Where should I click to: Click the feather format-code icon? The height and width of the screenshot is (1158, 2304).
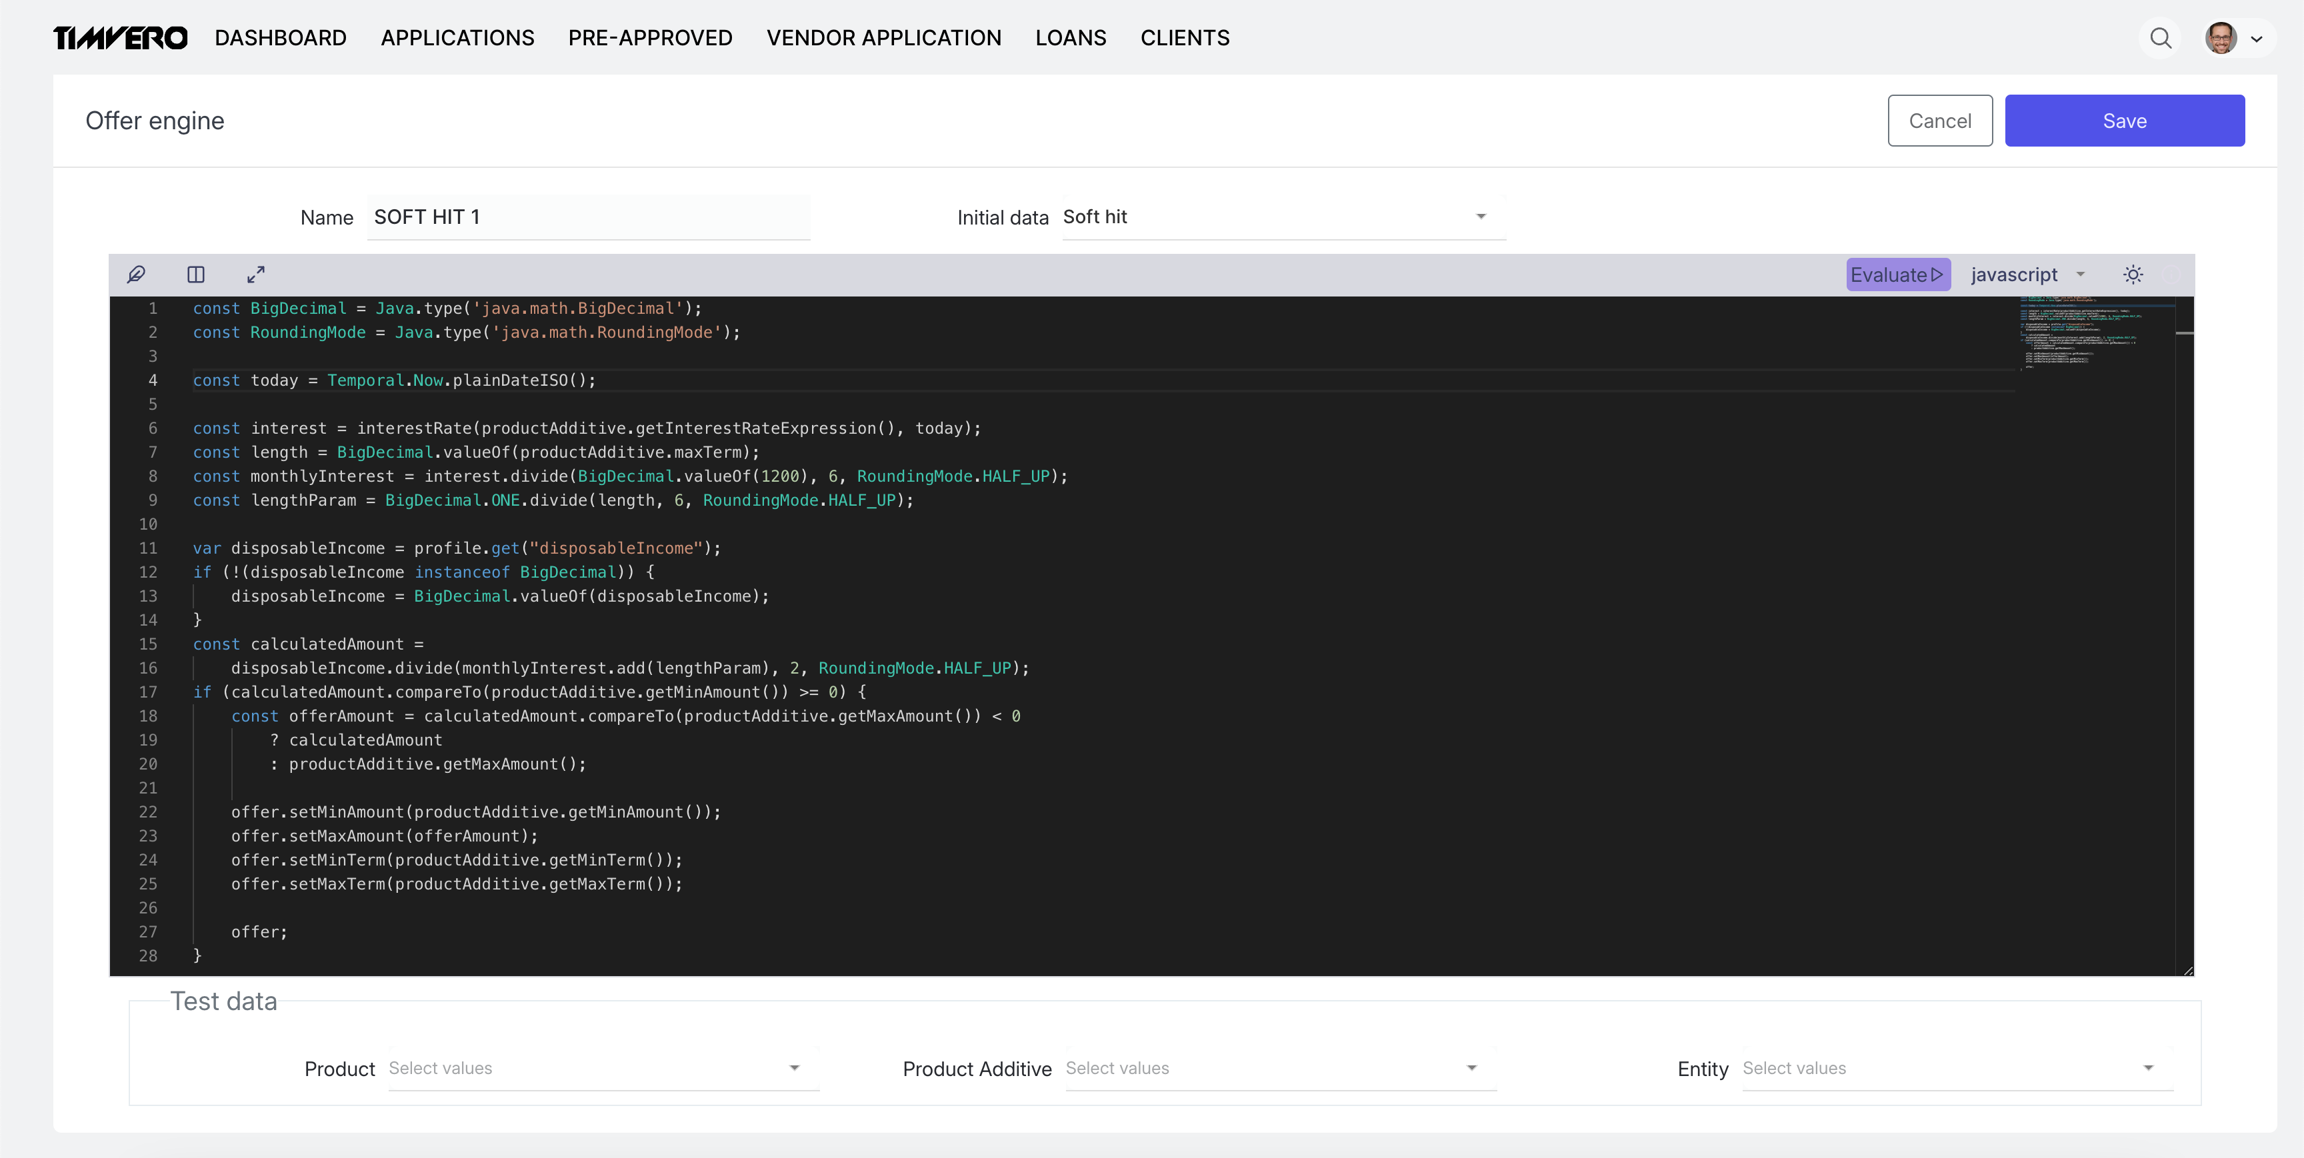(137, 274)
